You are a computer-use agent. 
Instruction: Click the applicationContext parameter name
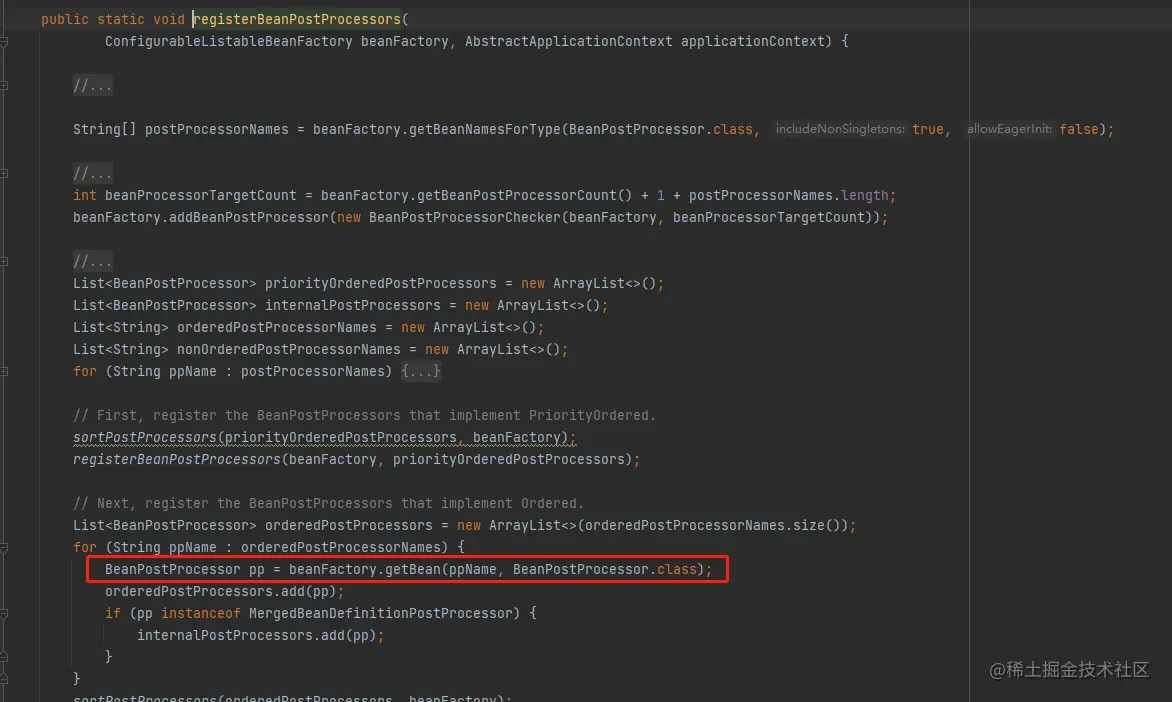click(753, 41)
